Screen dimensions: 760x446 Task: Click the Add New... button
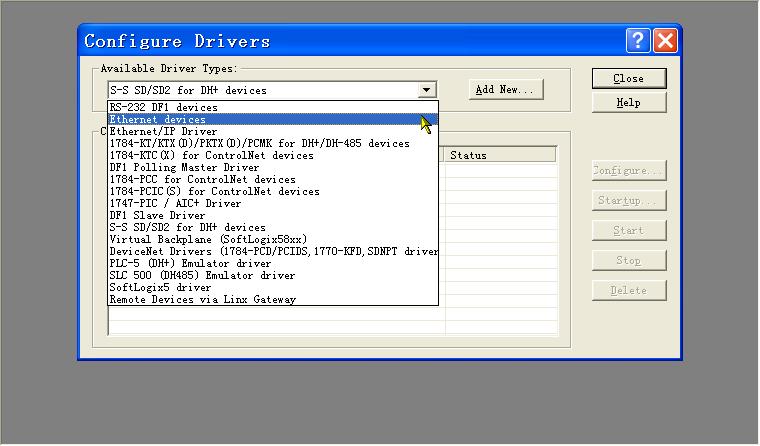pyautogui.click(x=506, y=90)
